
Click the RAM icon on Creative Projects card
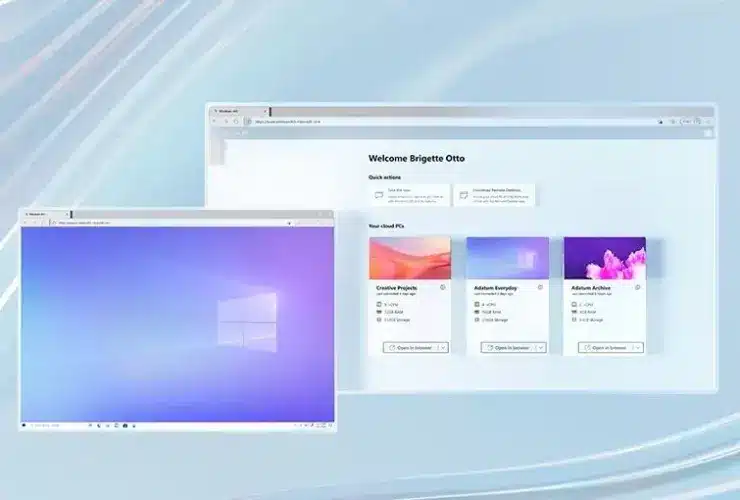379,312
